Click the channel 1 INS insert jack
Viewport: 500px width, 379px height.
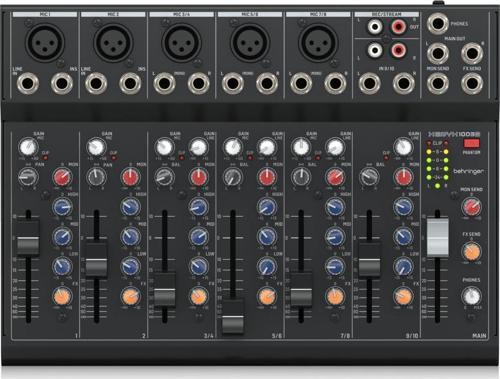(x=62, y=83)
